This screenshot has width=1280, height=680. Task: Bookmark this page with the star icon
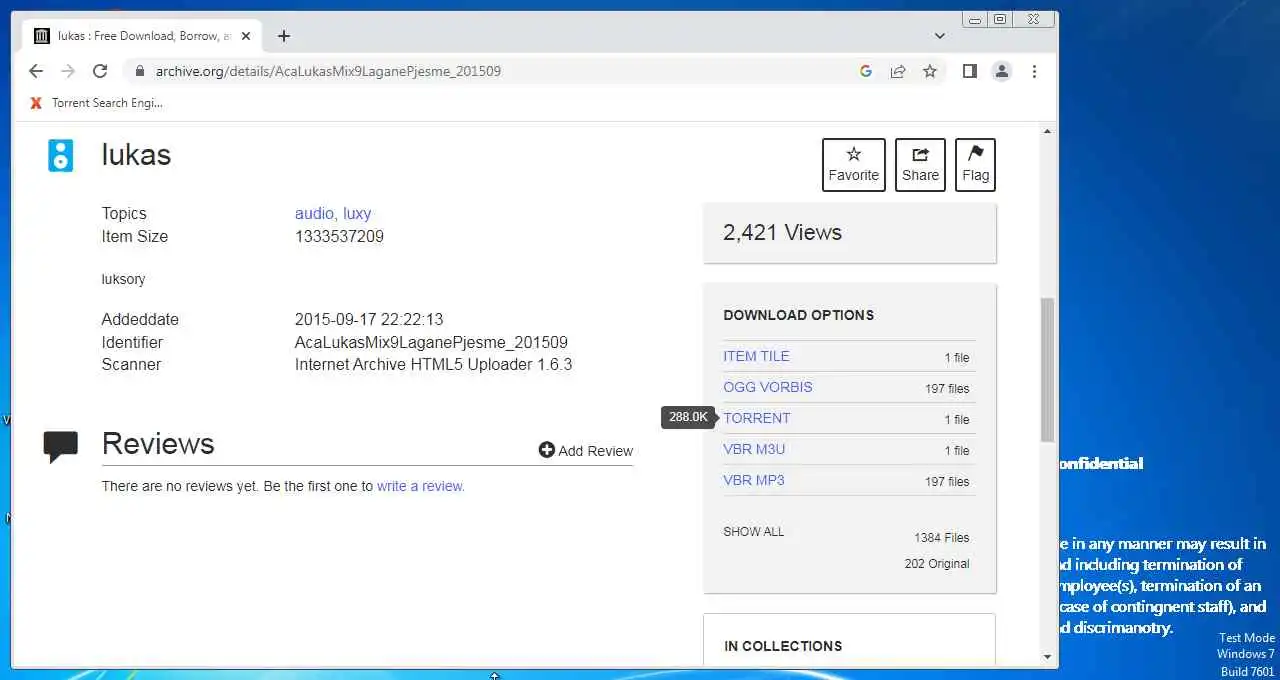coord(930,71)
